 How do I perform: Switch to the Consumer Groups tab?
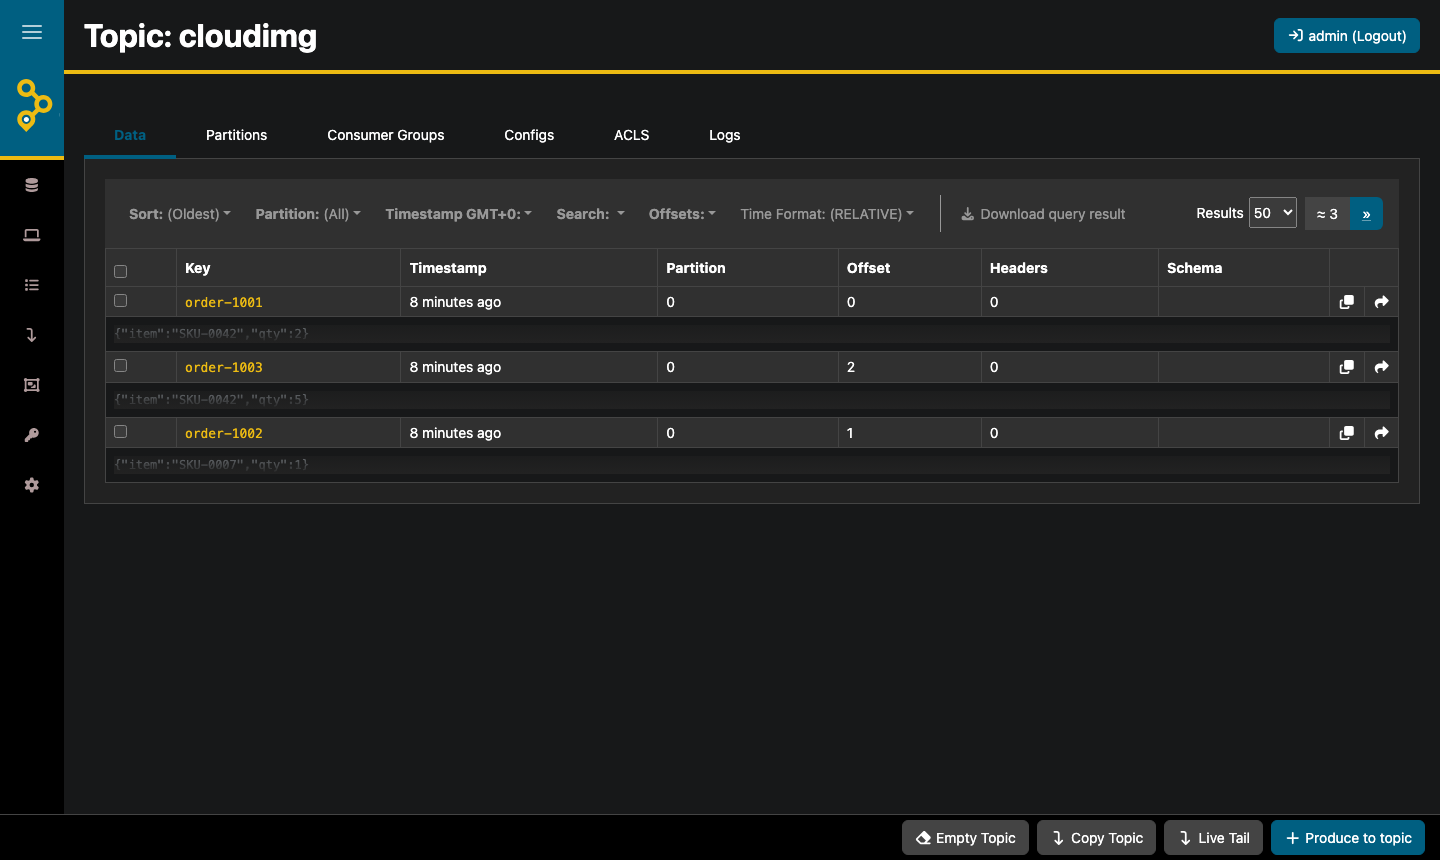[x=386, y=135]
